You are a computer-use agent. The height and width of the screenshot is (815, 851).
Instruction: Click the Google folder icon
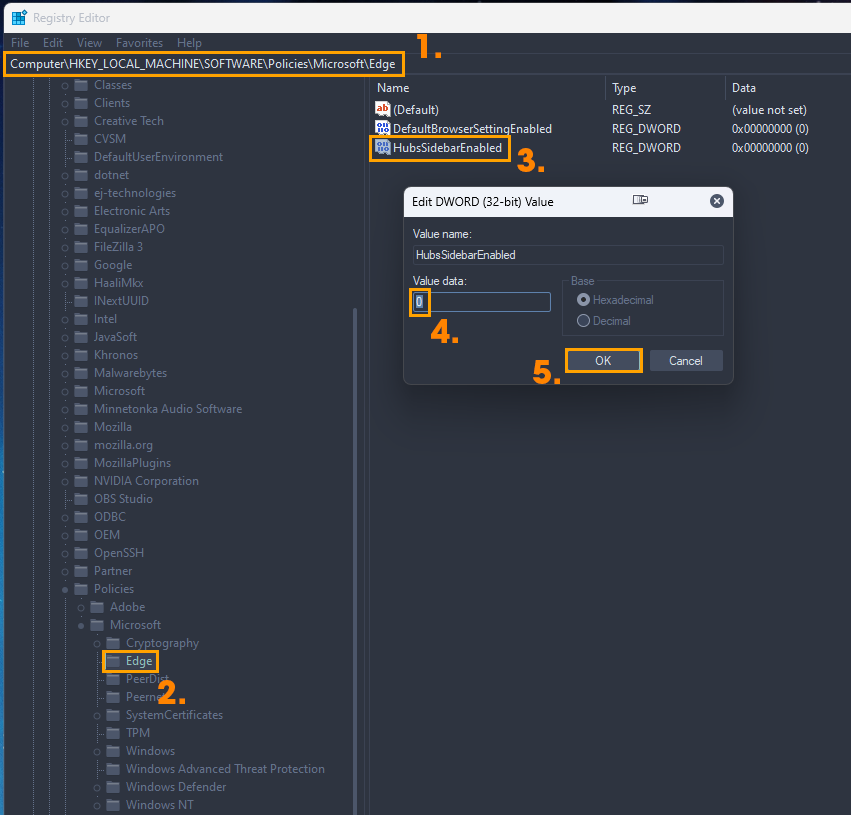coord(81,265)
